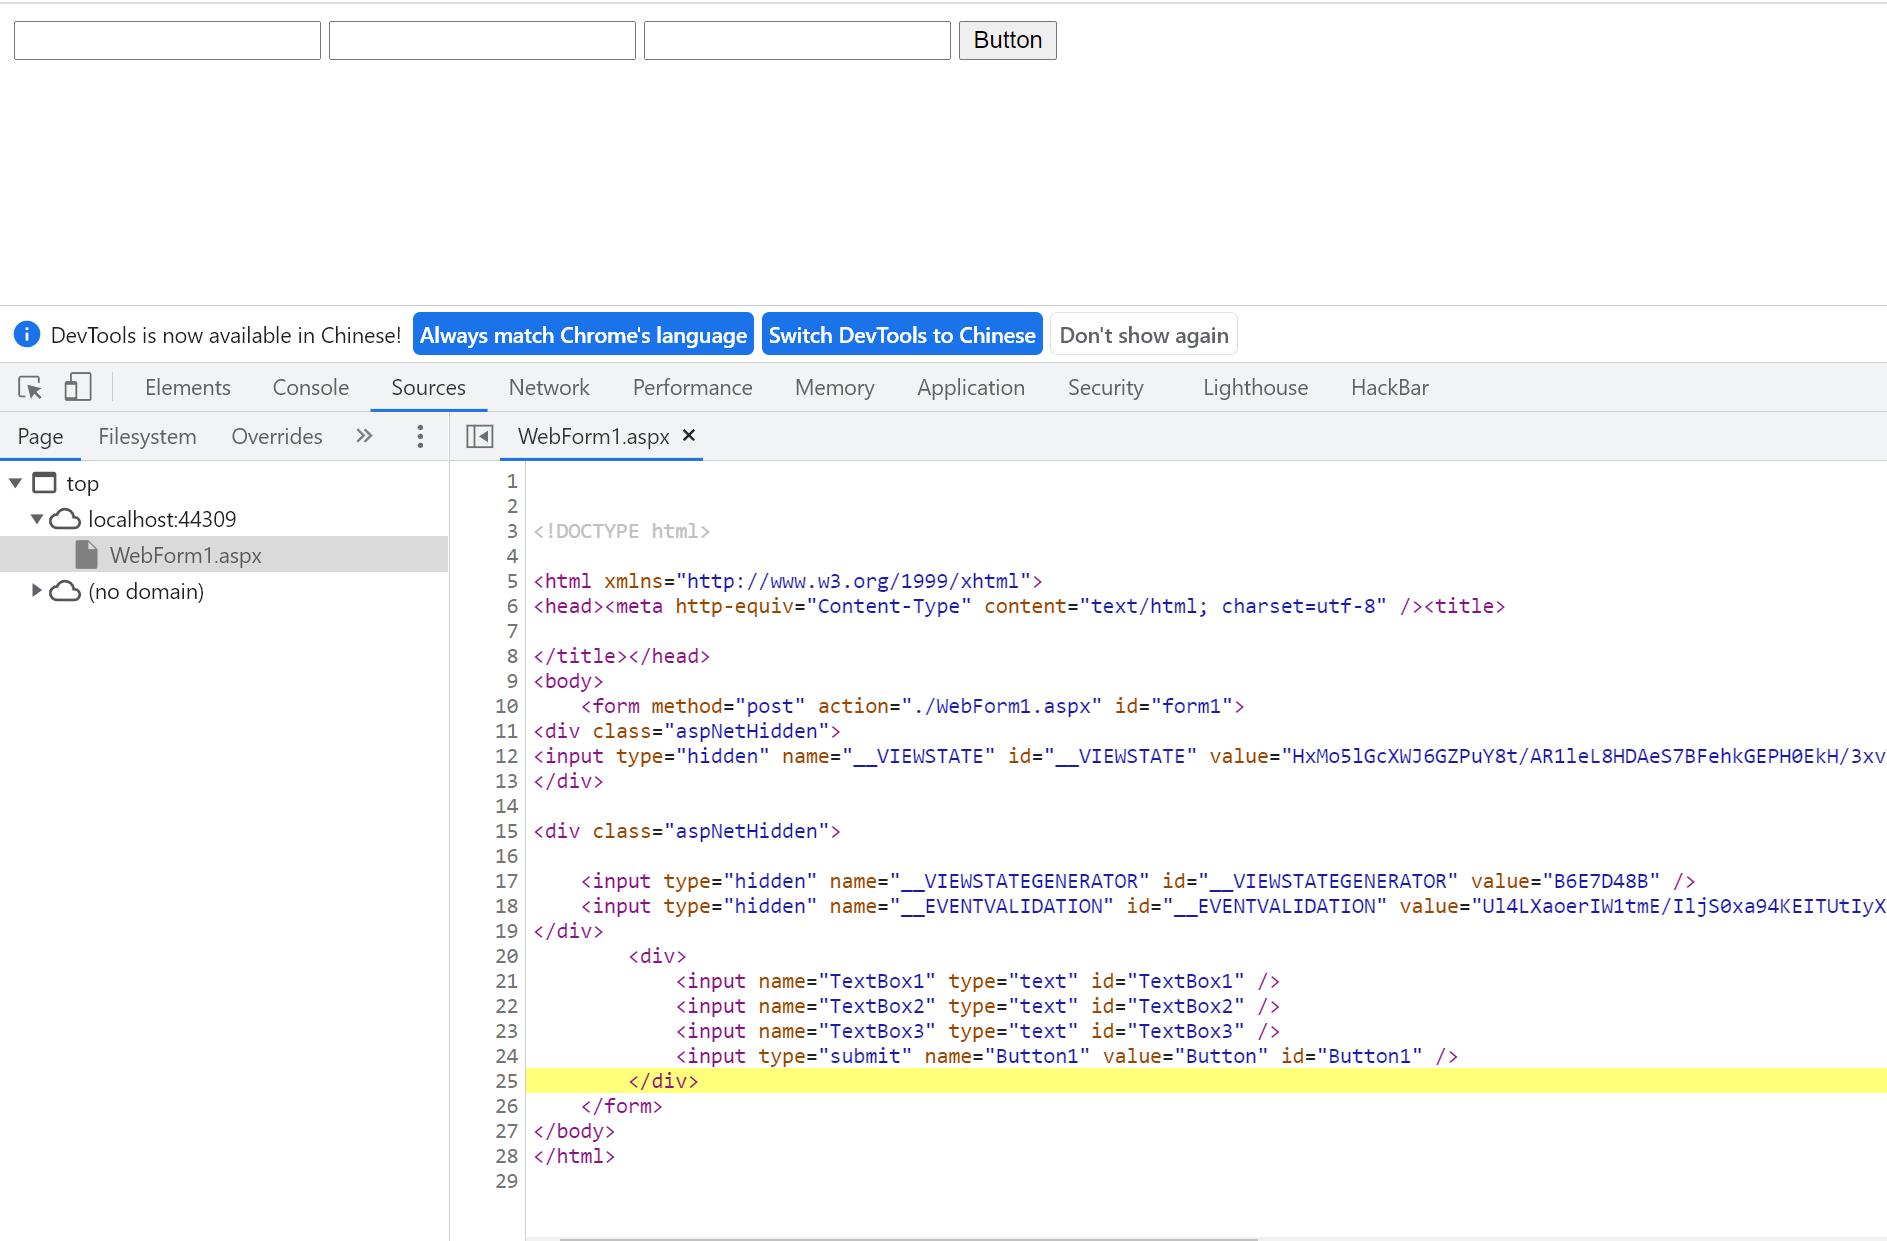Select the Sources tab
1887x1241 pixels.
point(428,387)
